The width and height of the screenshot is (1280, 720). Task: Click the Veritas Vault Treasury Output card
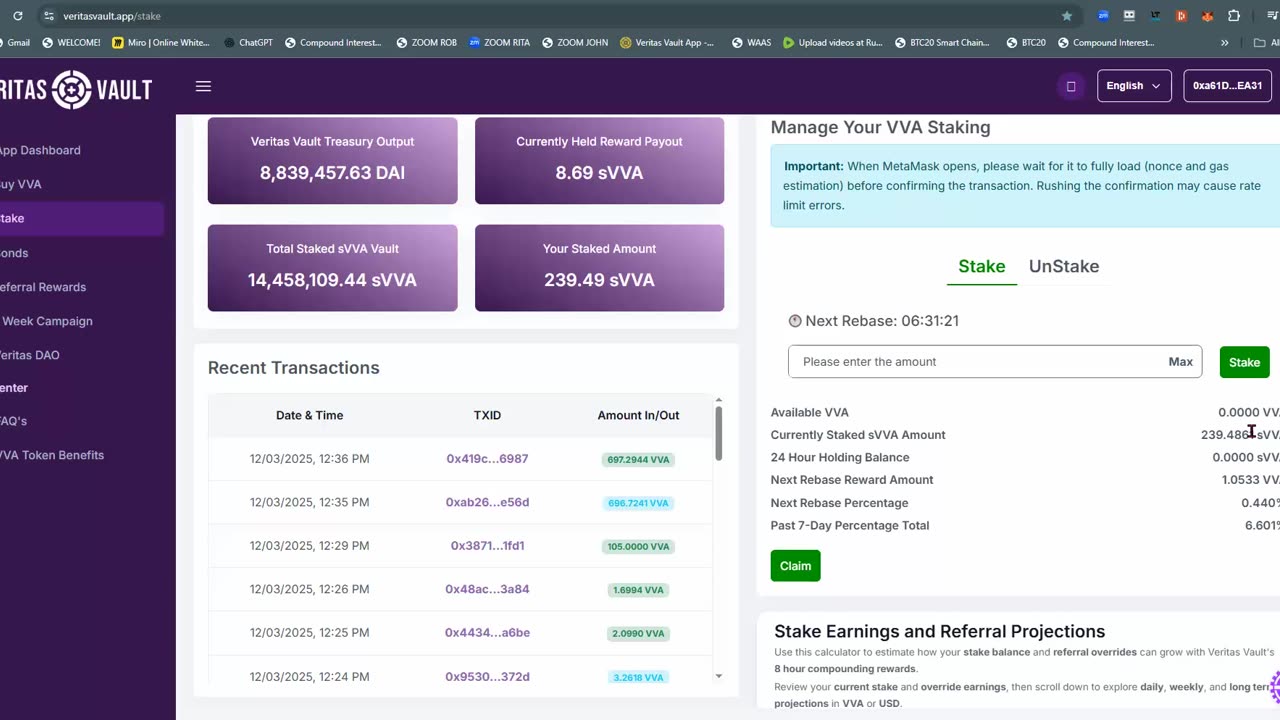[332, 160]
